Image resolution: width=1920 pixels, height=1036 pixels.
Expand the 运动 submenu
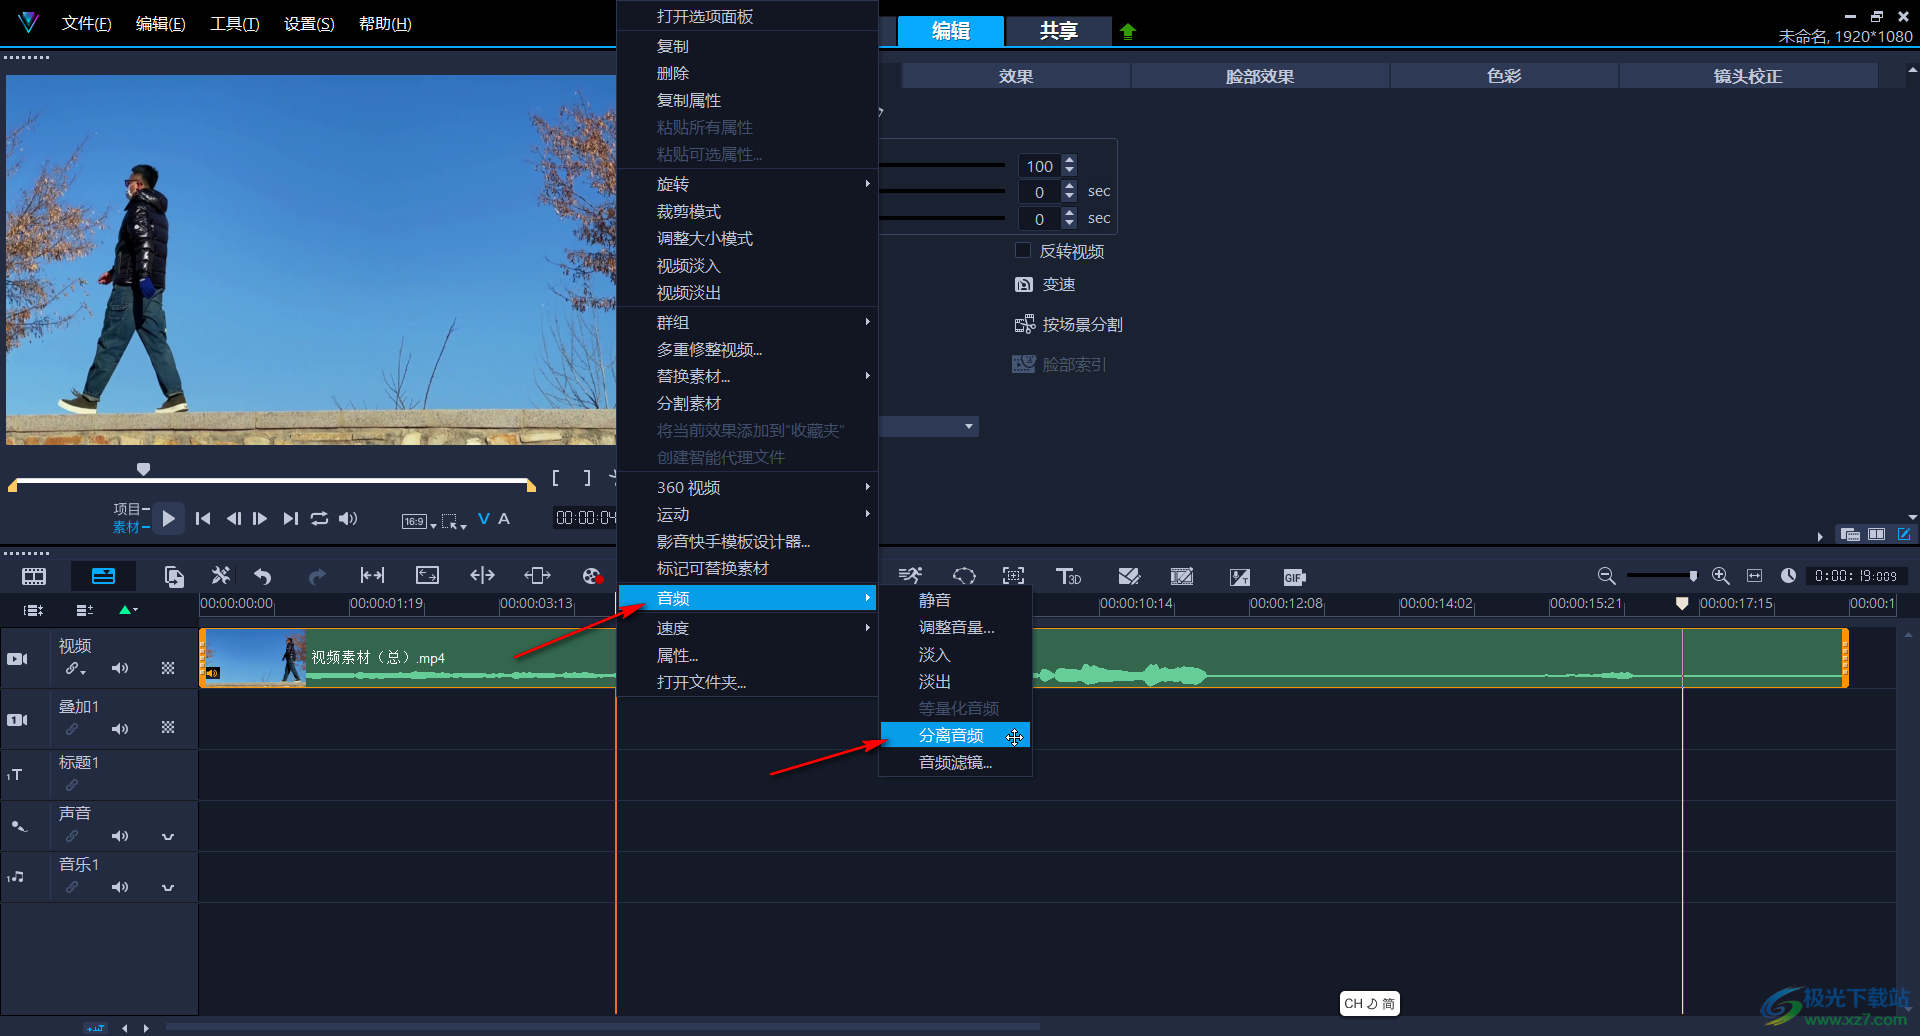click(748, 514)
